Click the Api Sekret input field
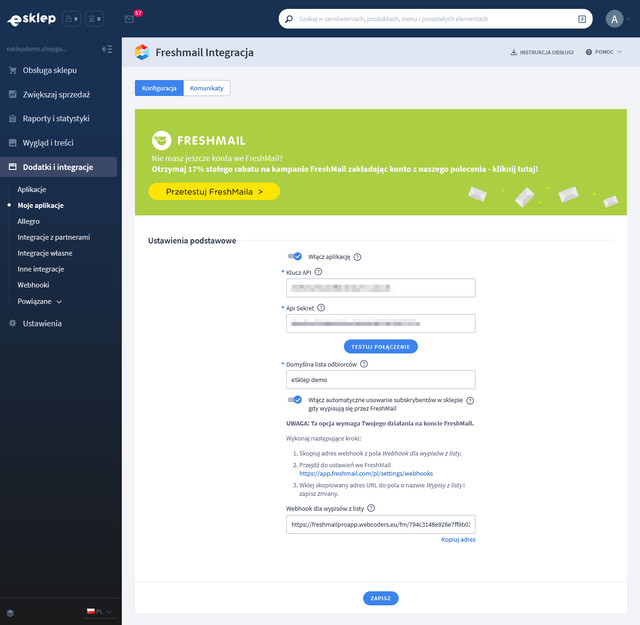 [x=381, y=324]
